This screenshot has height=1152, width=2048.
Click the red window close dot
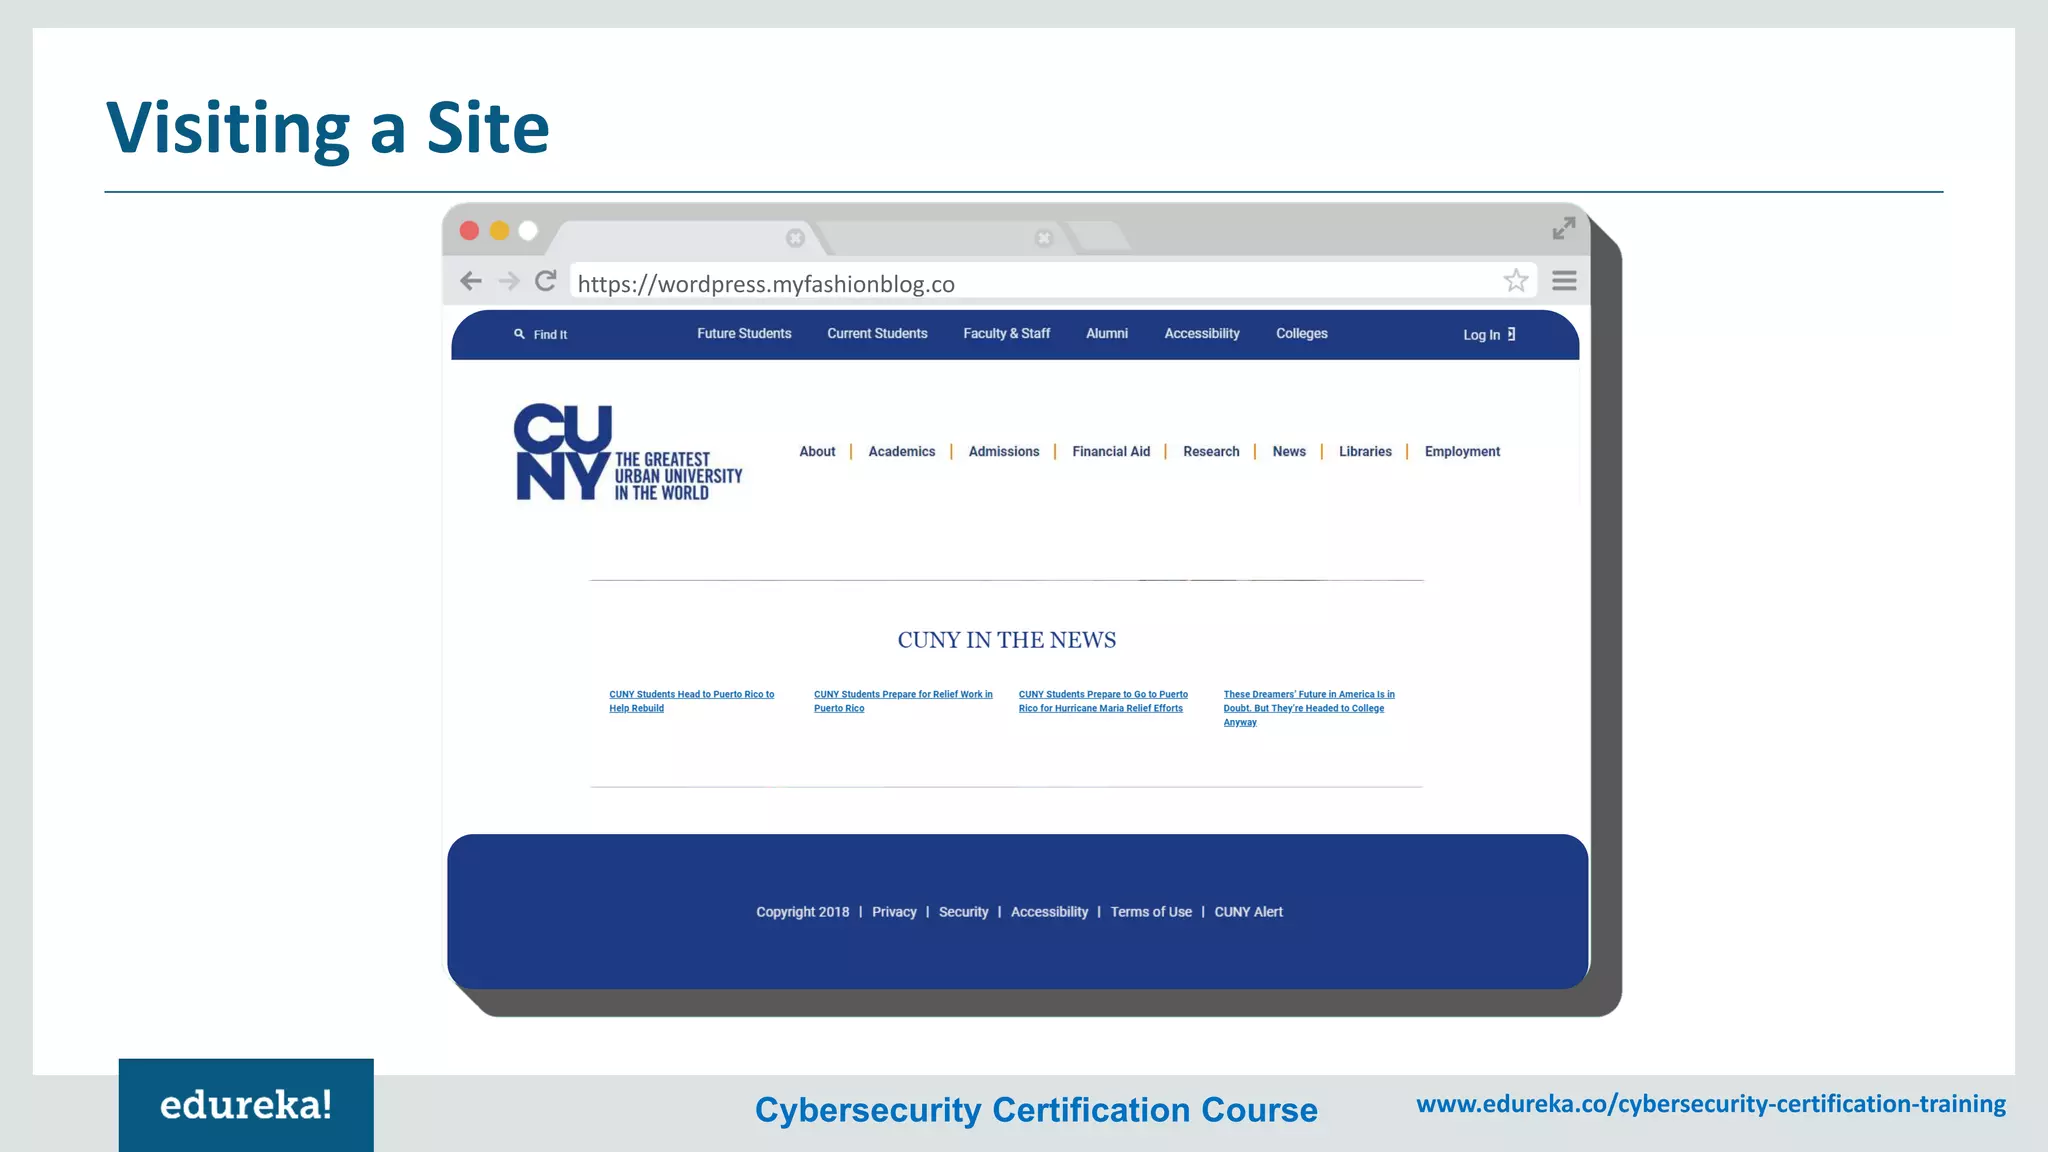pyautogui.click(x=469, y=231)
